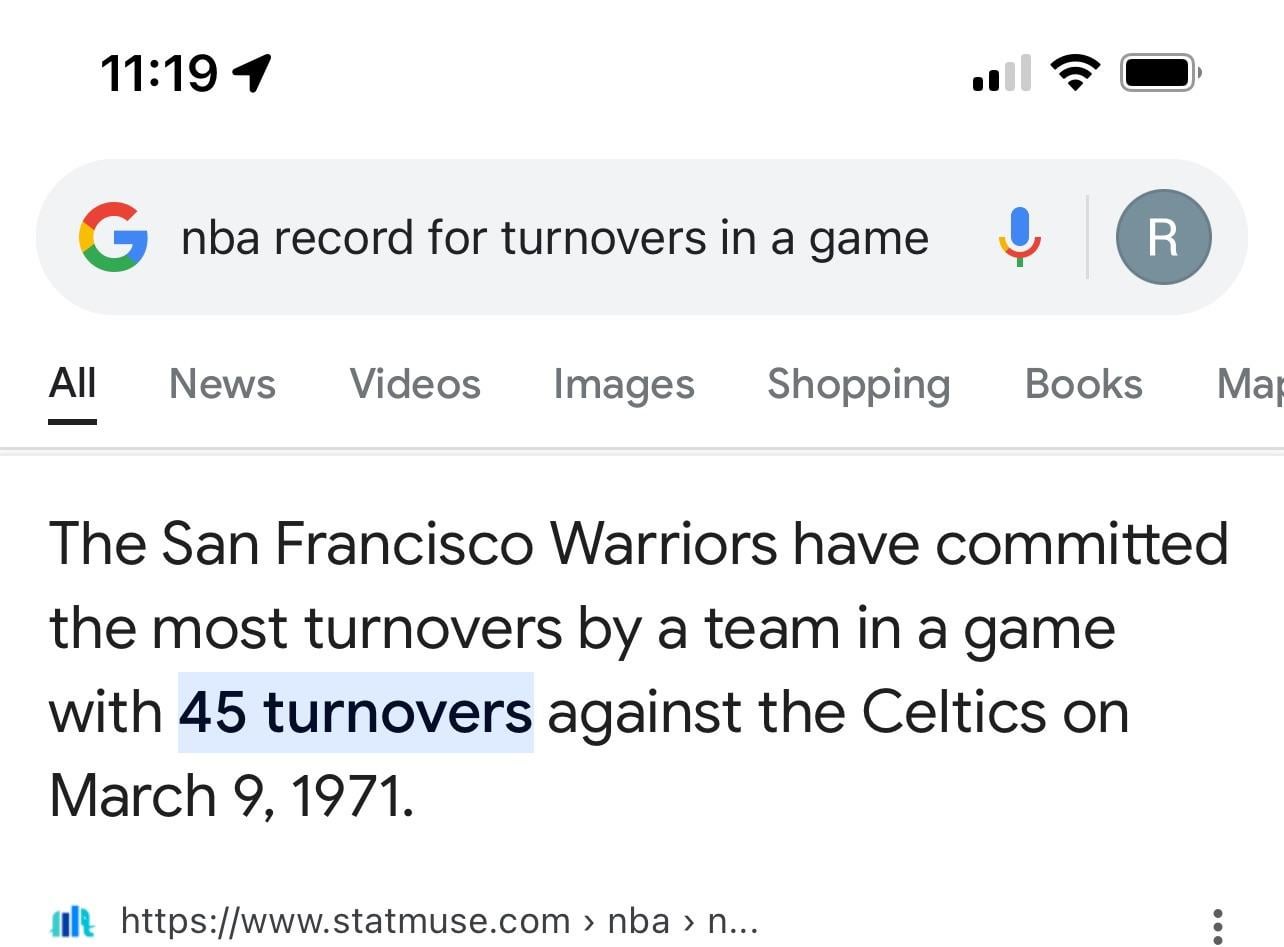
Task: Tap the Google logo icon
Action: click(x=113, y=237)
